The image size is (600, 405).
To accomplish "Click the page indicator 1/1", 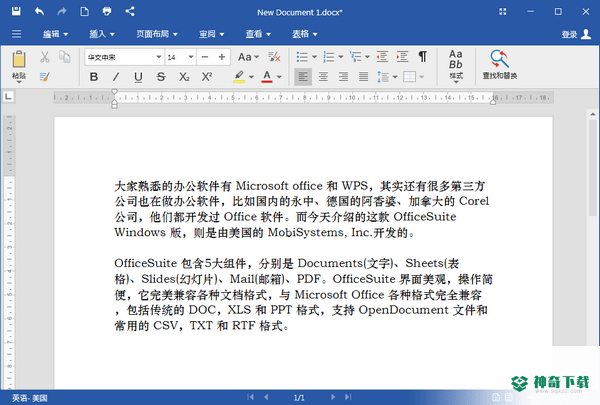I will [x=299, y=398].
